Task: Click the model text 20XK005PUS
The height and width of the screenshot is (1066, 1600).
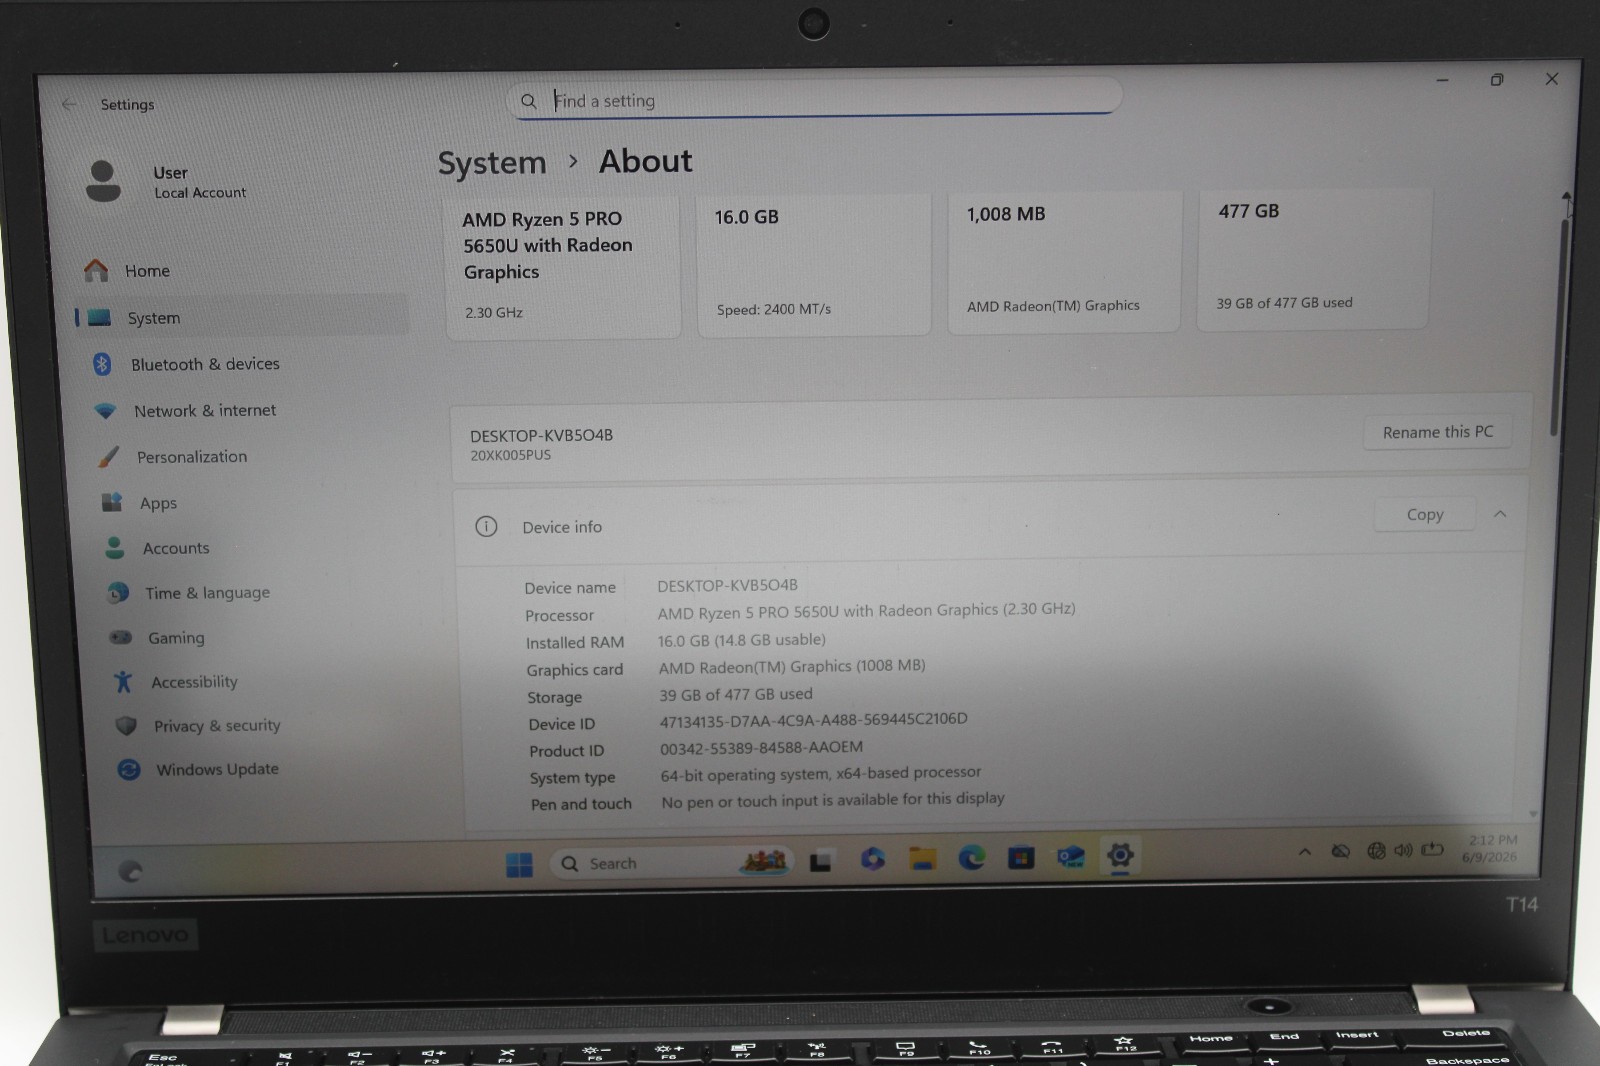Action: click(510, 455)
